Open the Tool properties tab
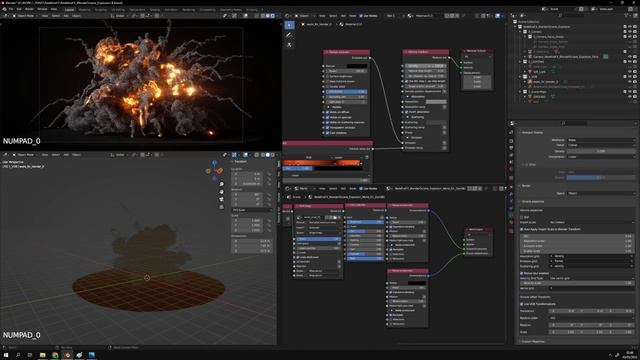Screen dimensions: 640x360 (511, 132)
